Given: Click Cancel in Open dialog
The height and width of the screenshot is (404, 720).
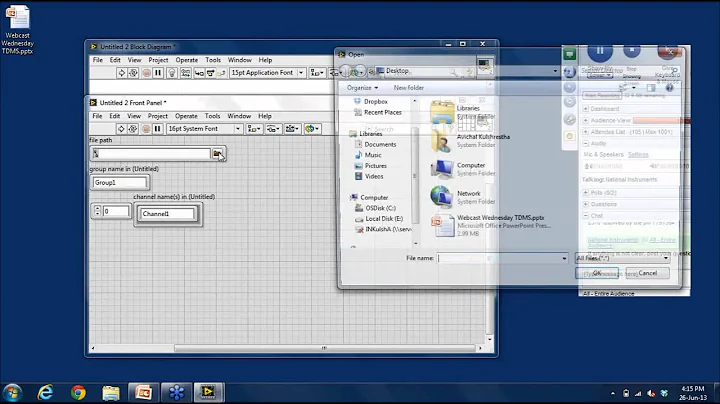Looking at the screenshot, I should coord(647,273).
